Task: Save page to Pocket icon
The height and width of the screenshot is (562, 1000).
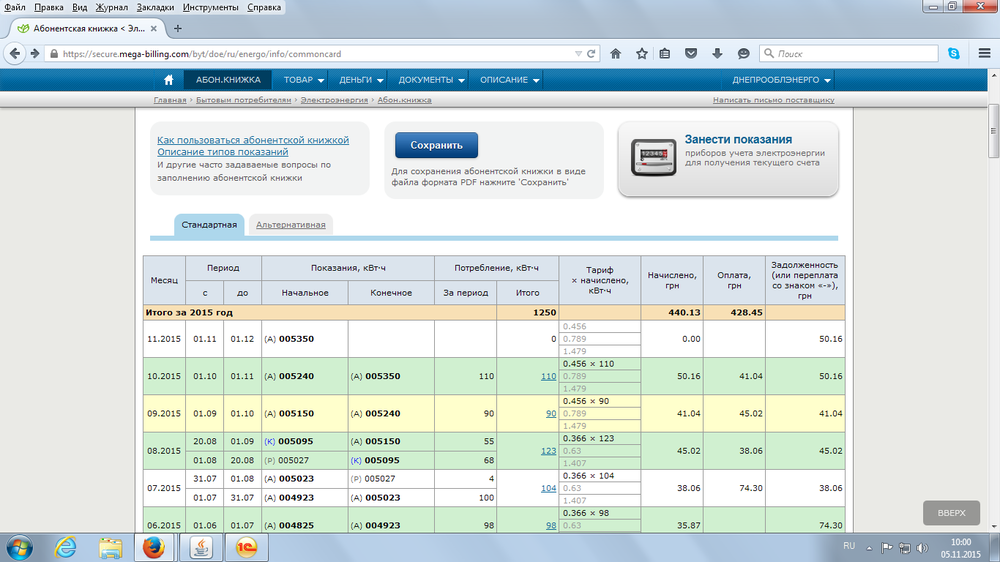Action: tap(692, 54)
